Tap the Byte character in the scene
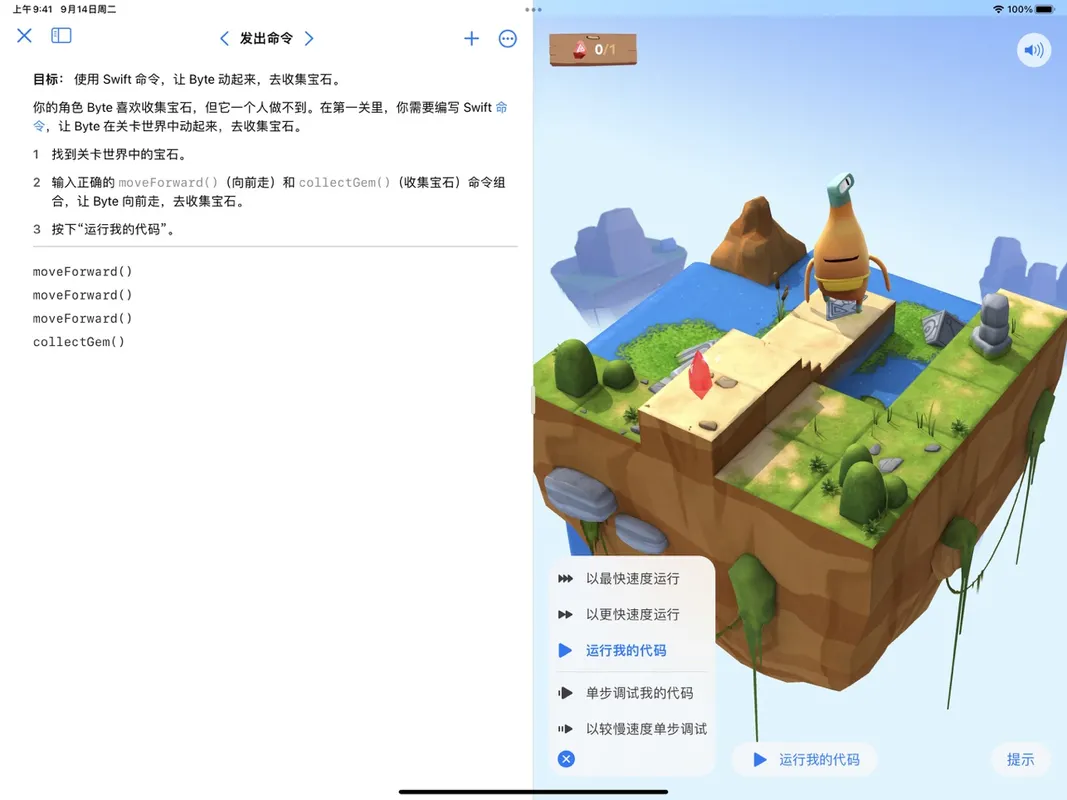The width and height of the screenshot is (1067, 800). coord(844,246)
